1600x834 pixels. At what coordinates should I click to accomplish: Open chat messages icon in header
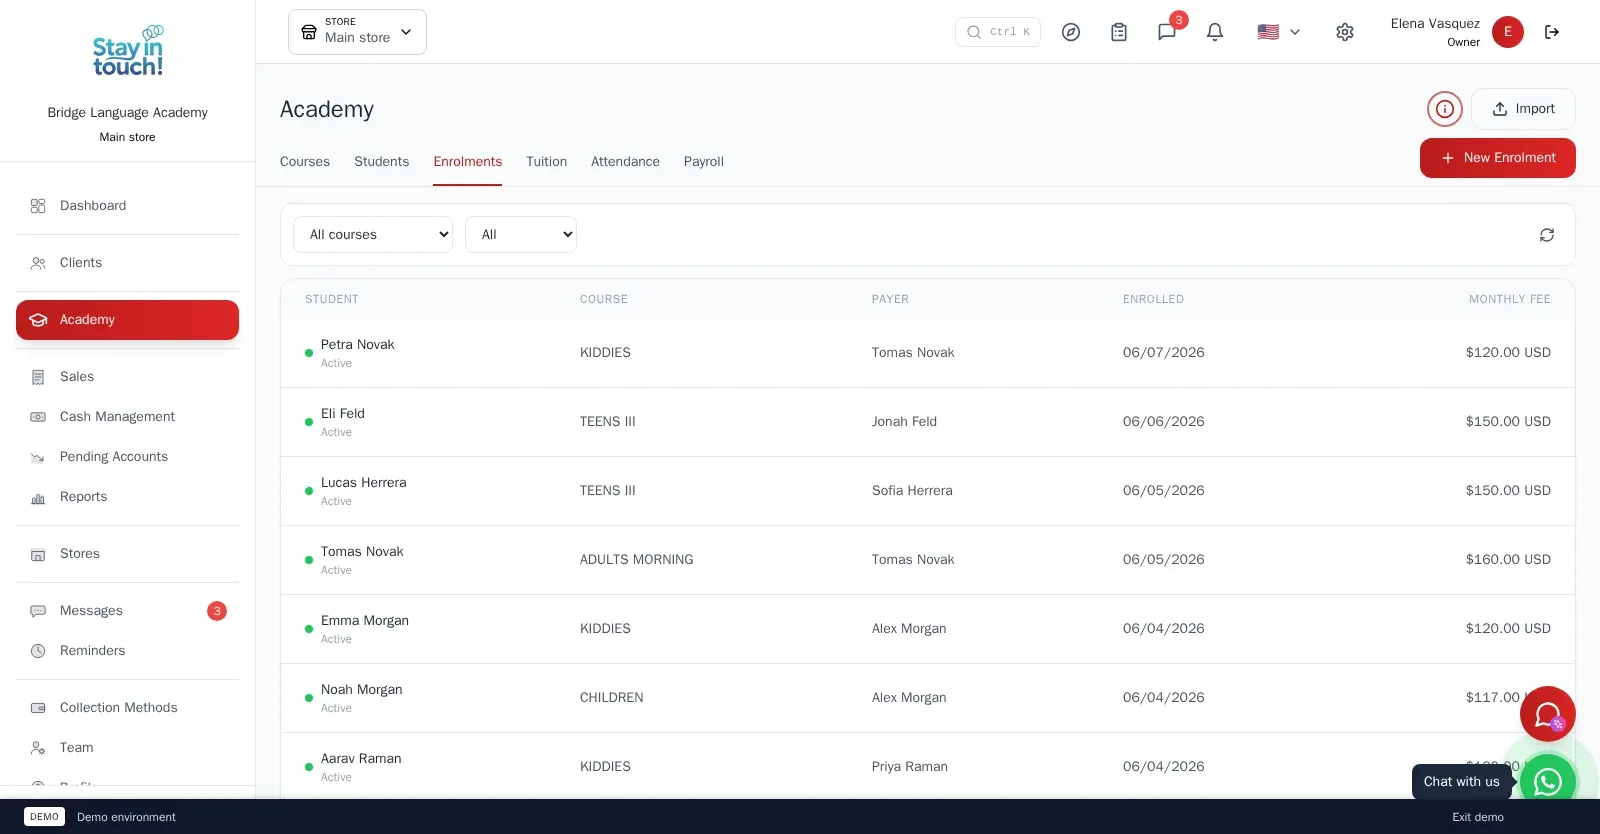(1167, 32)
